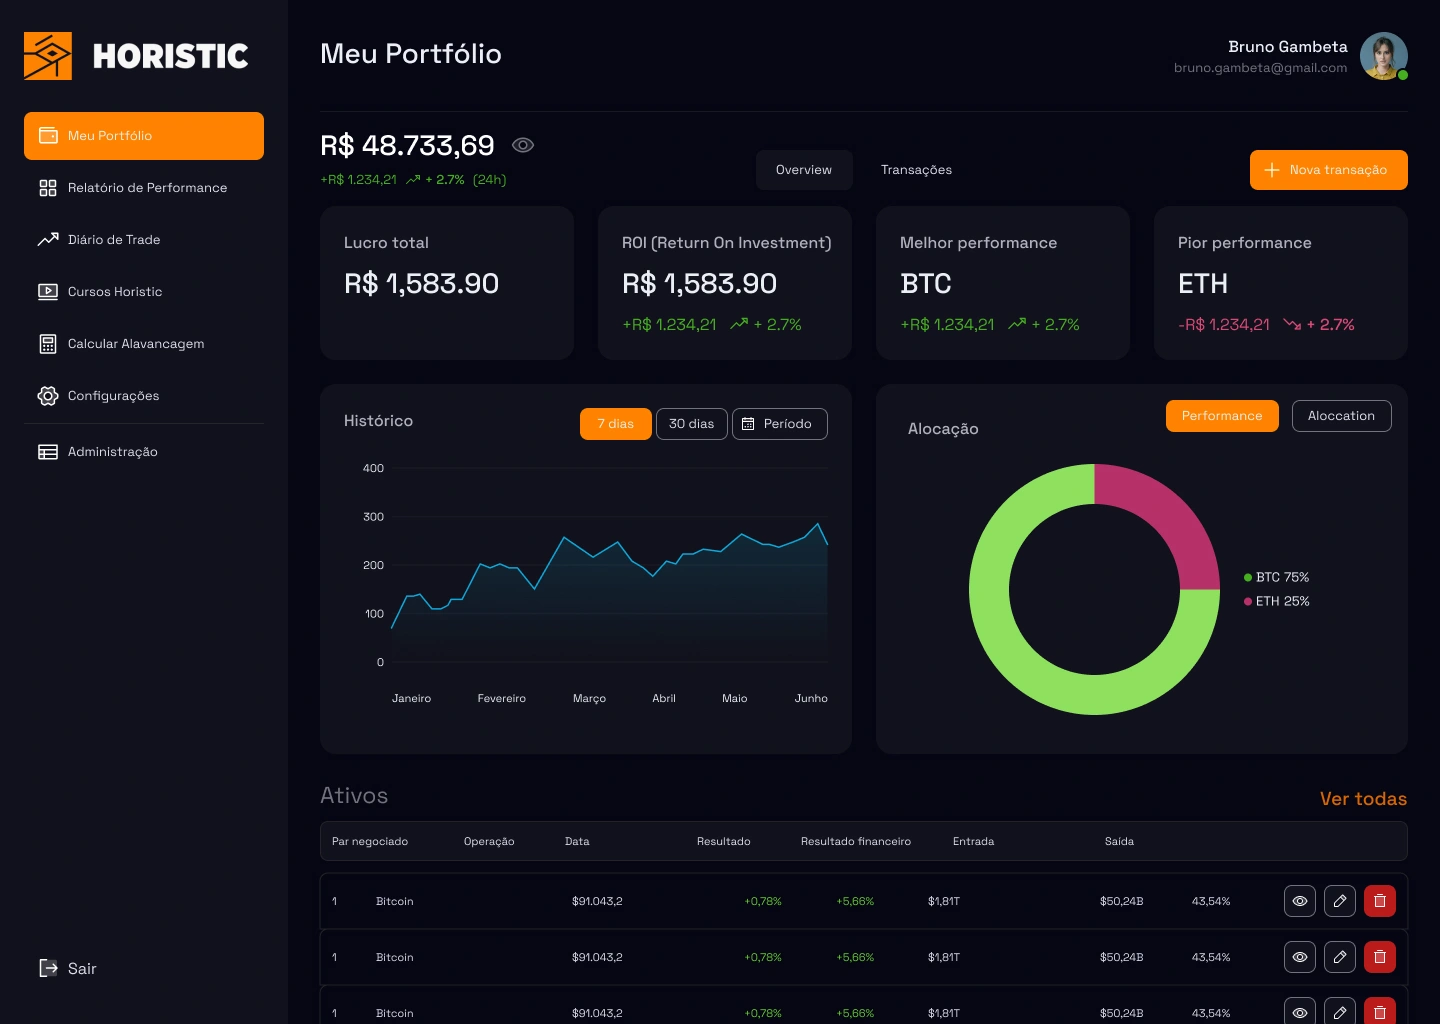This screenshot has width=1440, height=1024.
Task: Switch chart to Aloccation view
Action: (1341, 416)
